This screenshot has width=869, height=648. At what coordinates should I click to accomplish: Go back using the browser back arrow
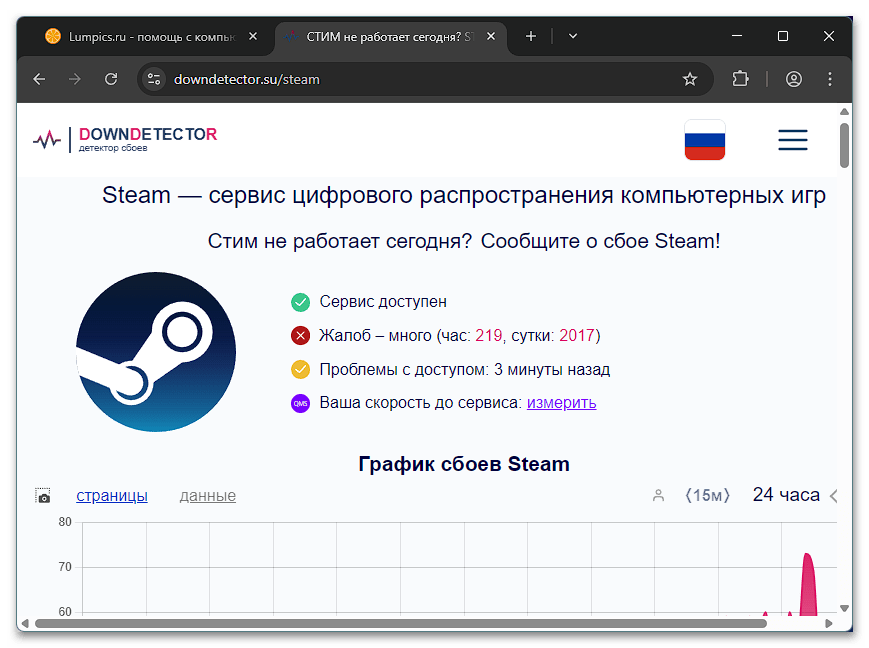(39, 79)
